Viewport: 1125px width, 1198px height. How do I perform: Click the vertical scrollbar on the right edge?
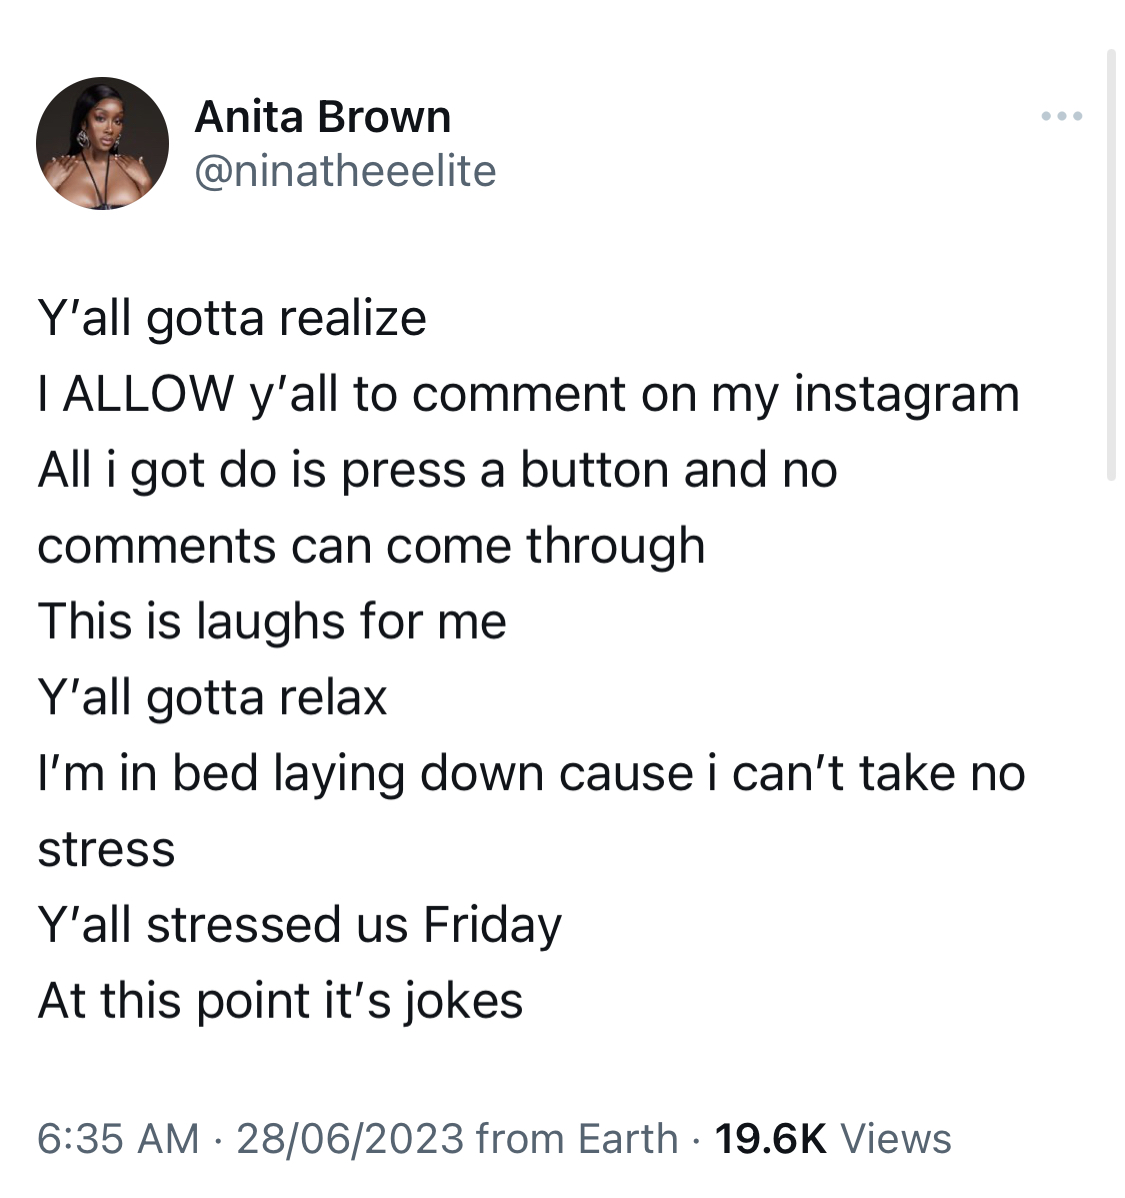(x=1111, y=265)
